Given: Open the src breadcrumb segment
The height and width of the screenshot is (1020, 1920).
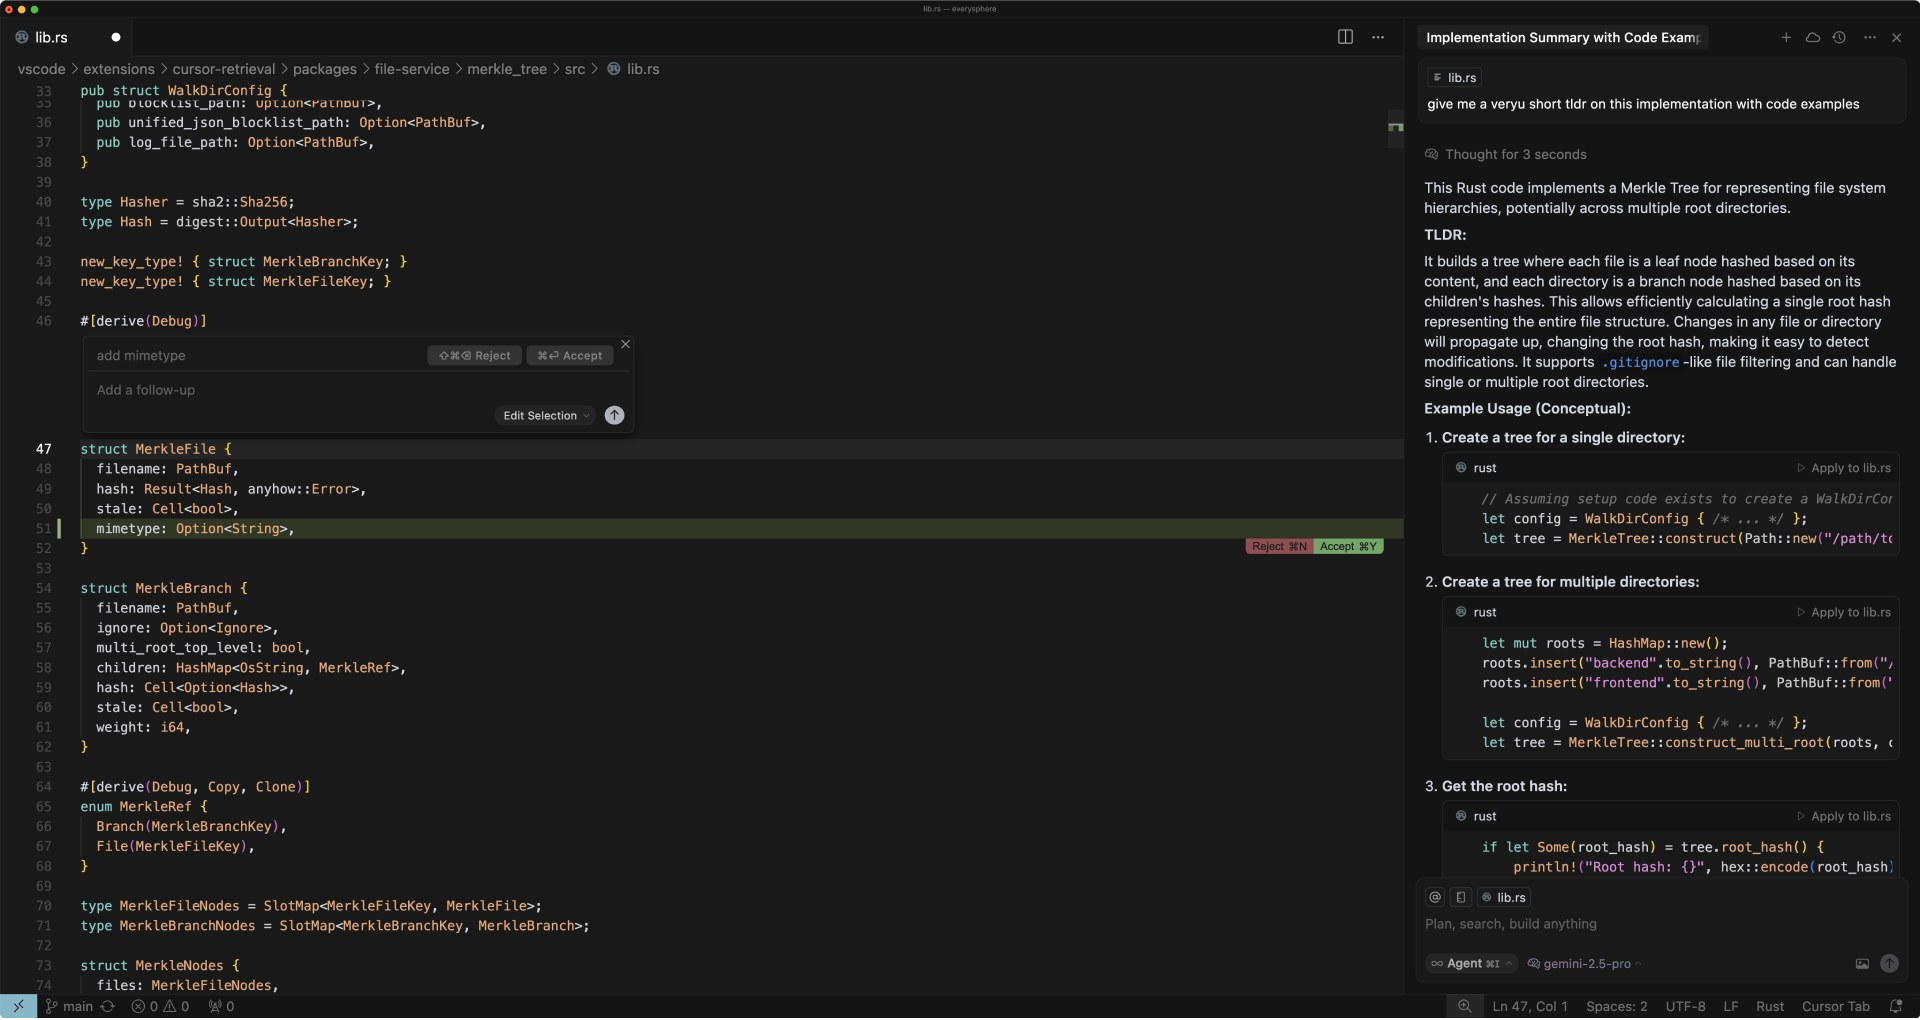Looking at the screenshot, I should pos(575,69).
